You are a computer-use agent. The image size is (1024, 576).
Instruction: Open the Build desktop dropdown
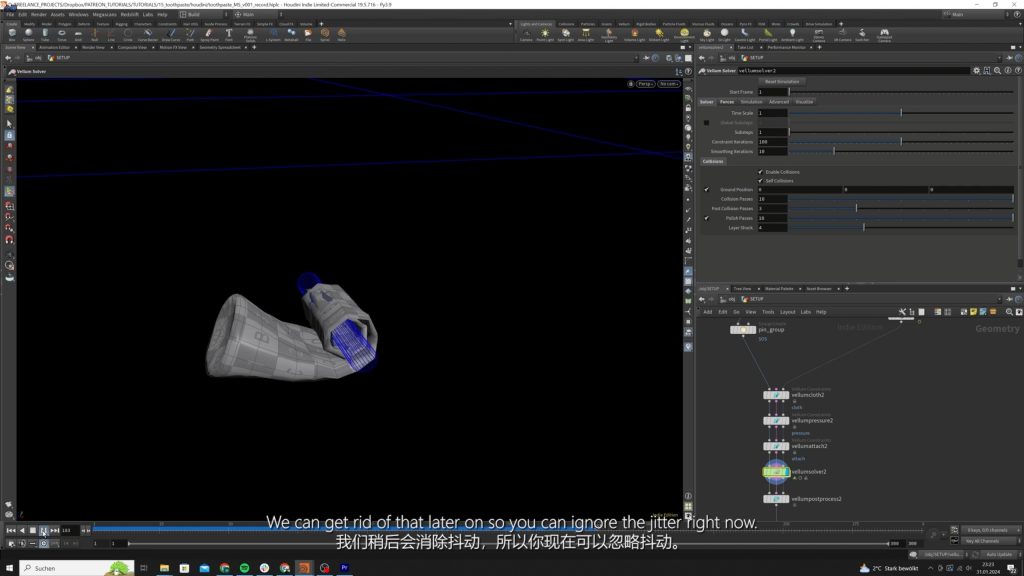[202, 14]
